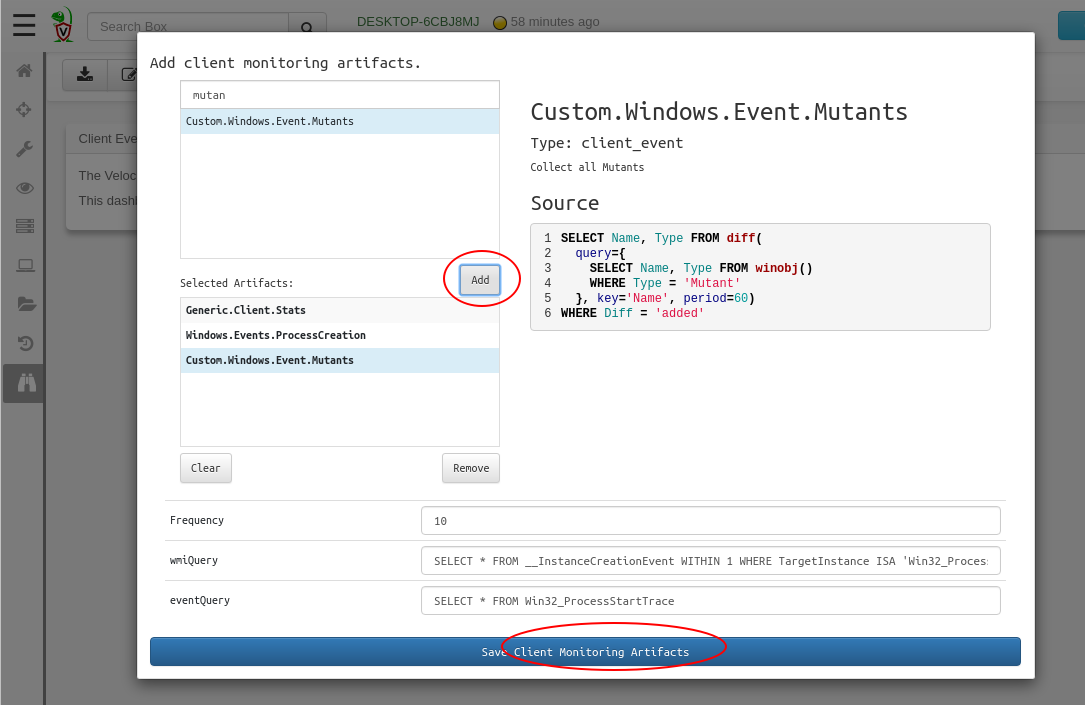Open the laptop Host Information icon

pos(24,265)
